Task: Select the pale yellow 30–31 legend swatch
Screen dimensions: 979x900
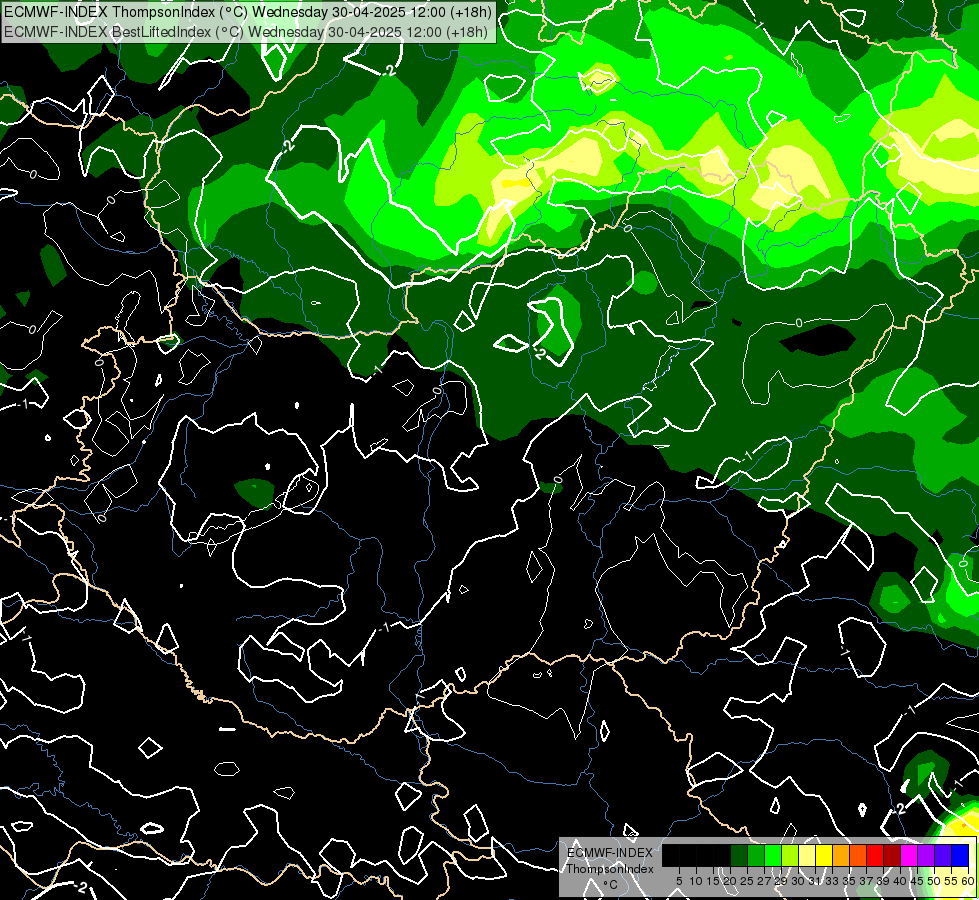Action: pyautogui.click(x=807, y=855)
